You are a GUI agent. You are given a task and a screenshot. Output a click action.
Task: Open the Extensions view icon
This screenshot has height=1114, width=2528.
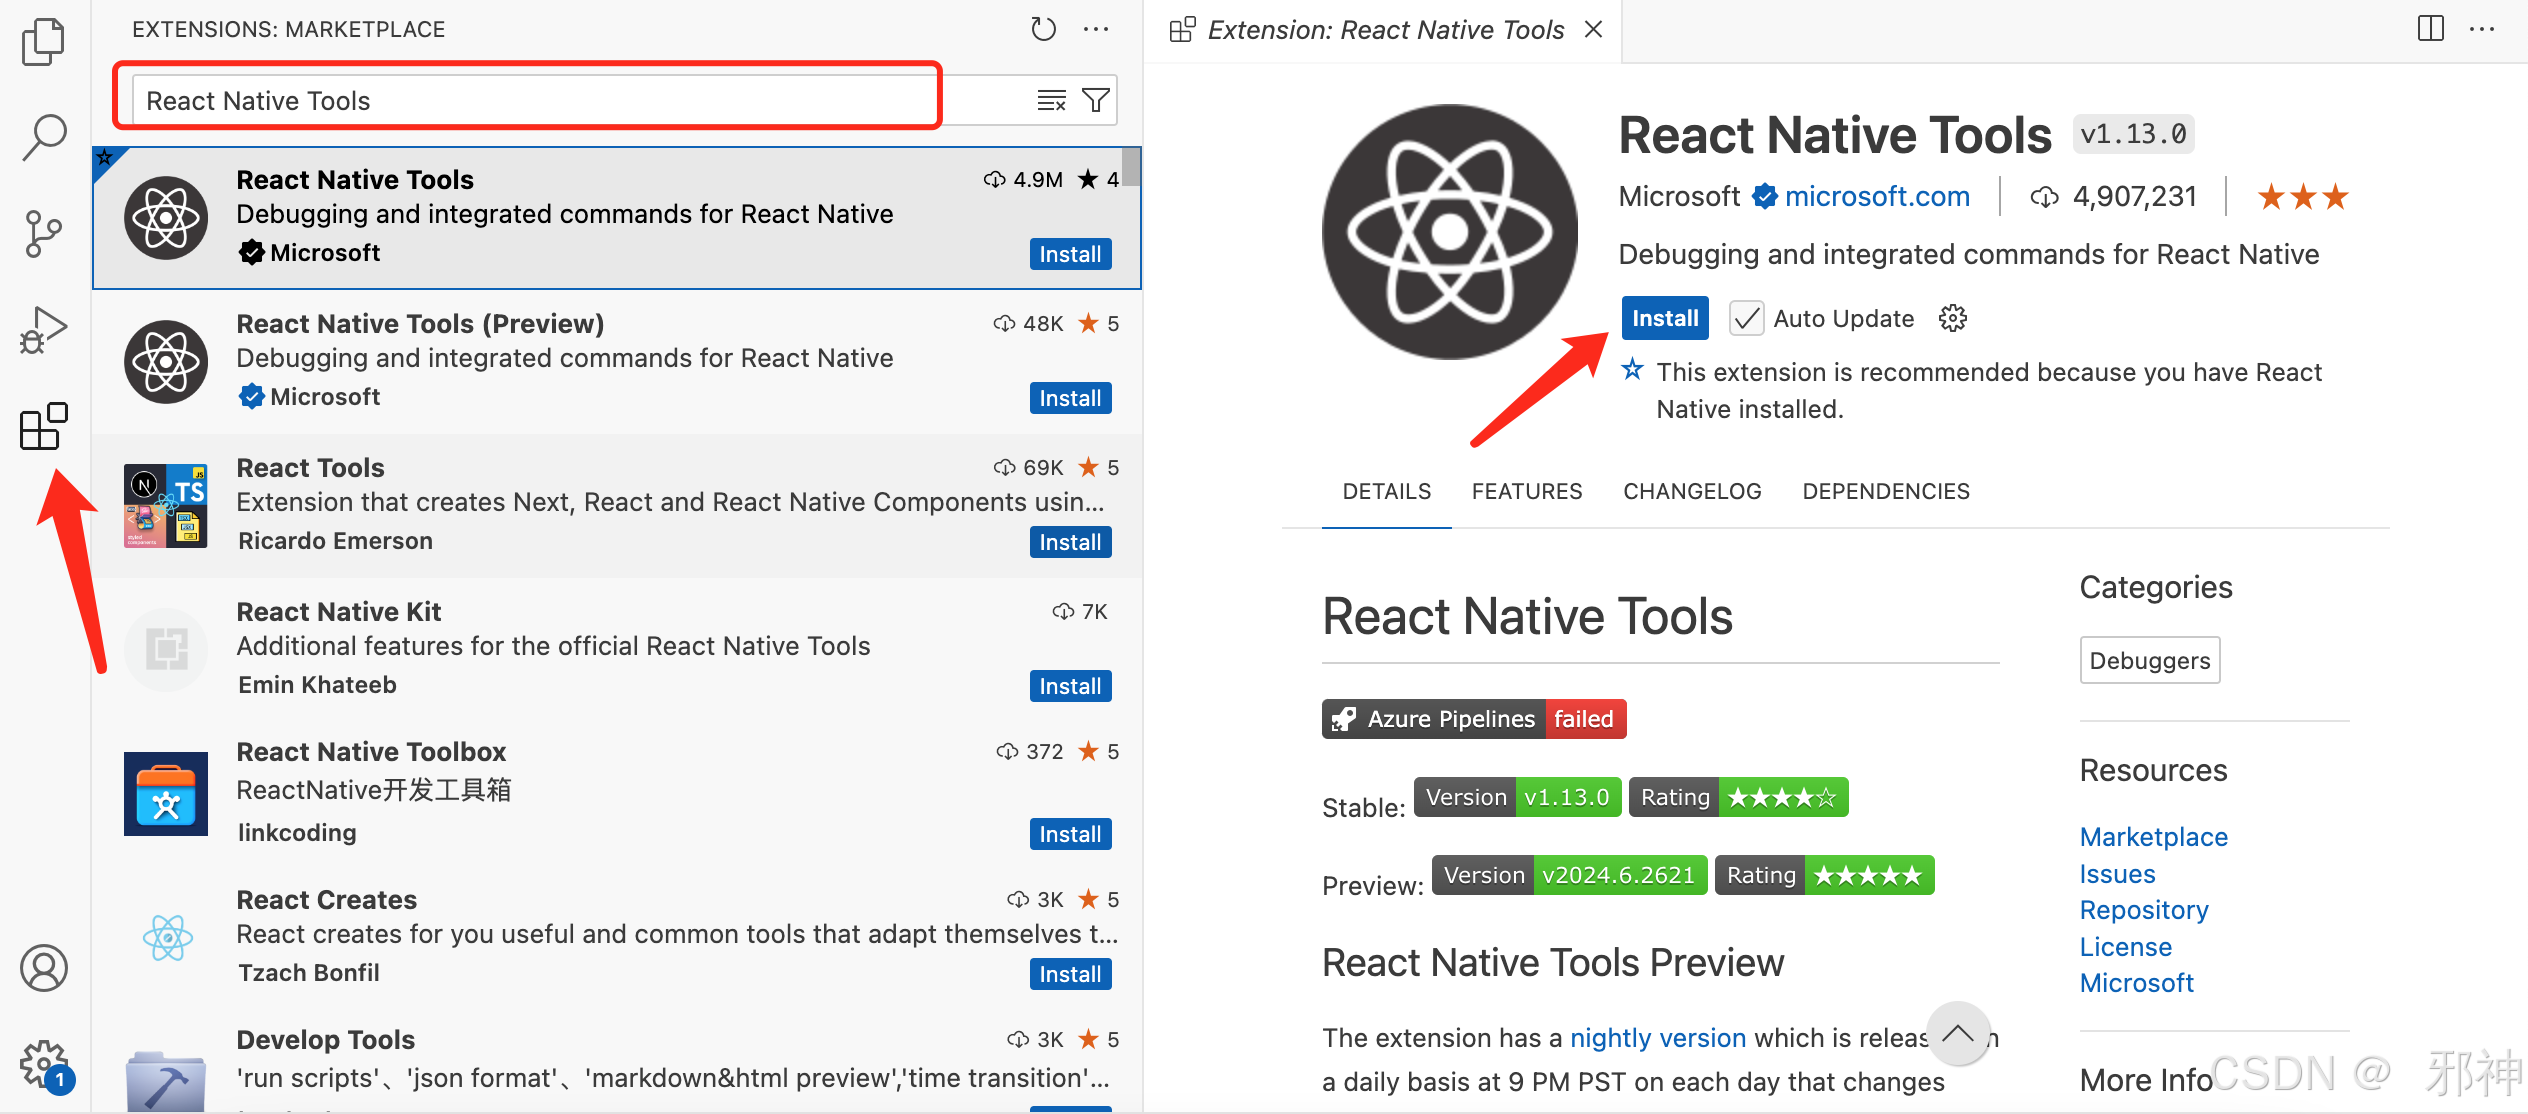point(43,427)
